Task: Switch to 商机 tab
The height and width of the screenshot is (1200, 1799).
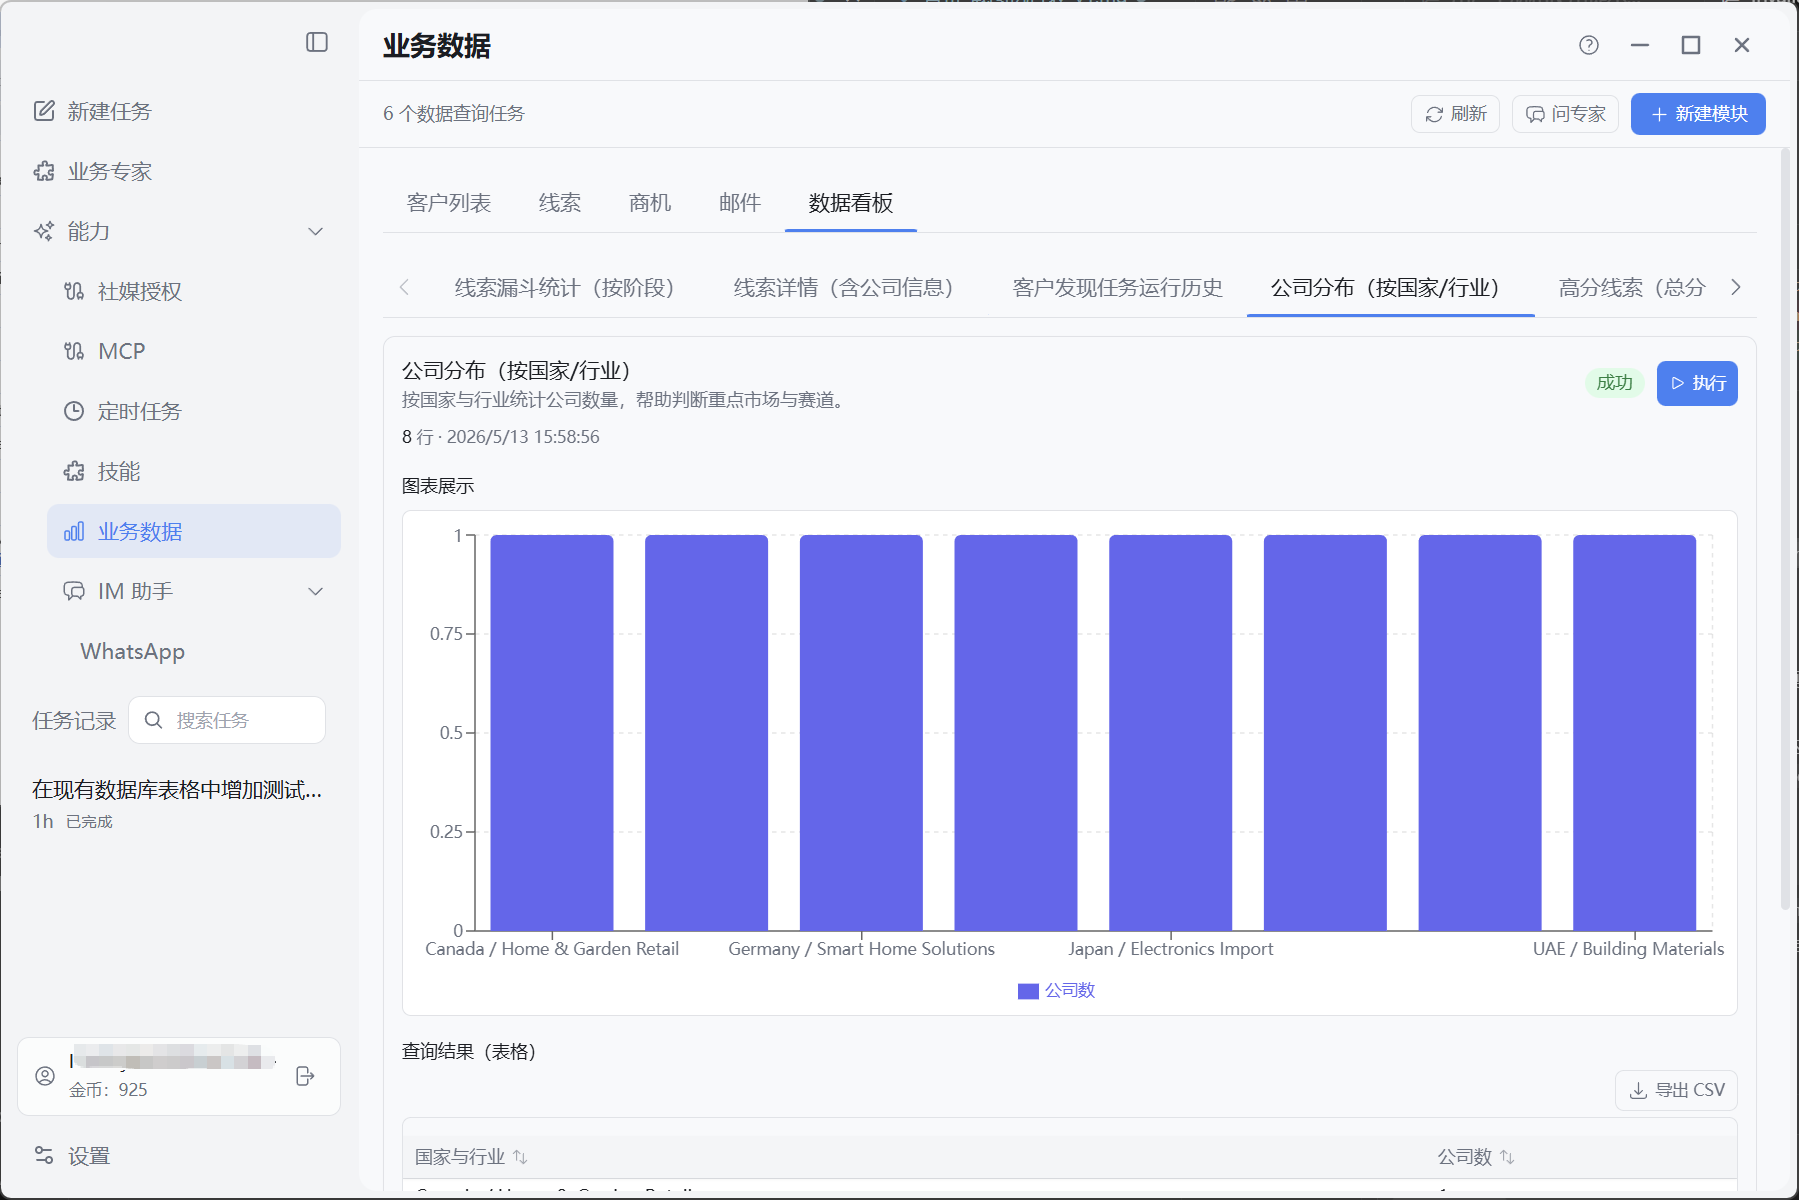Action: point(650,203)
